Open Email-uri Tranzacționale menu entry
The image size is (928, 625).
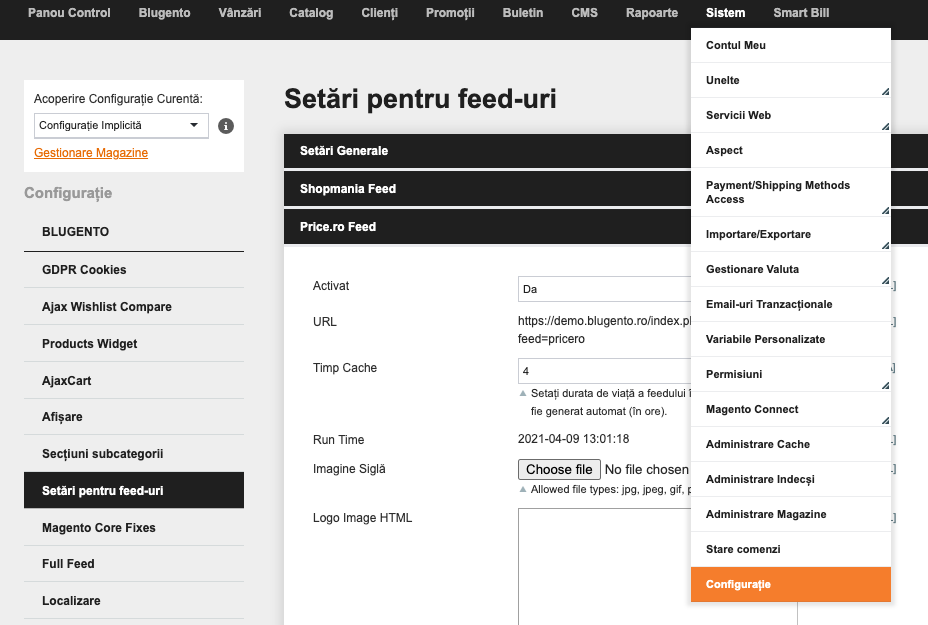(x=791, y=304)
